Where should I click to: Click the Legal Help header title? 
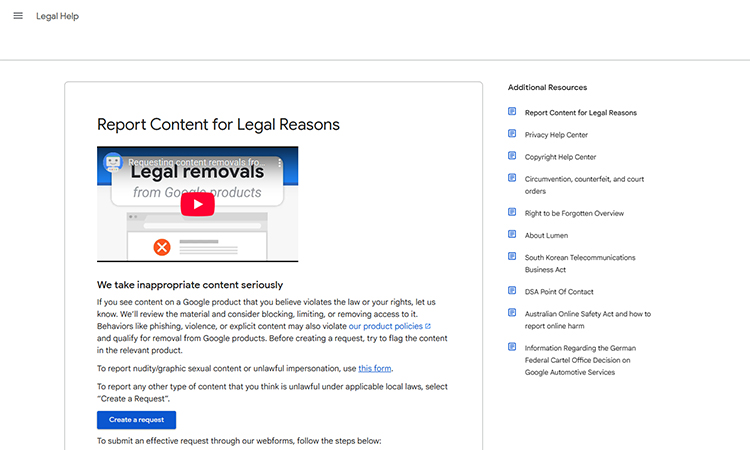coord(57,16)
